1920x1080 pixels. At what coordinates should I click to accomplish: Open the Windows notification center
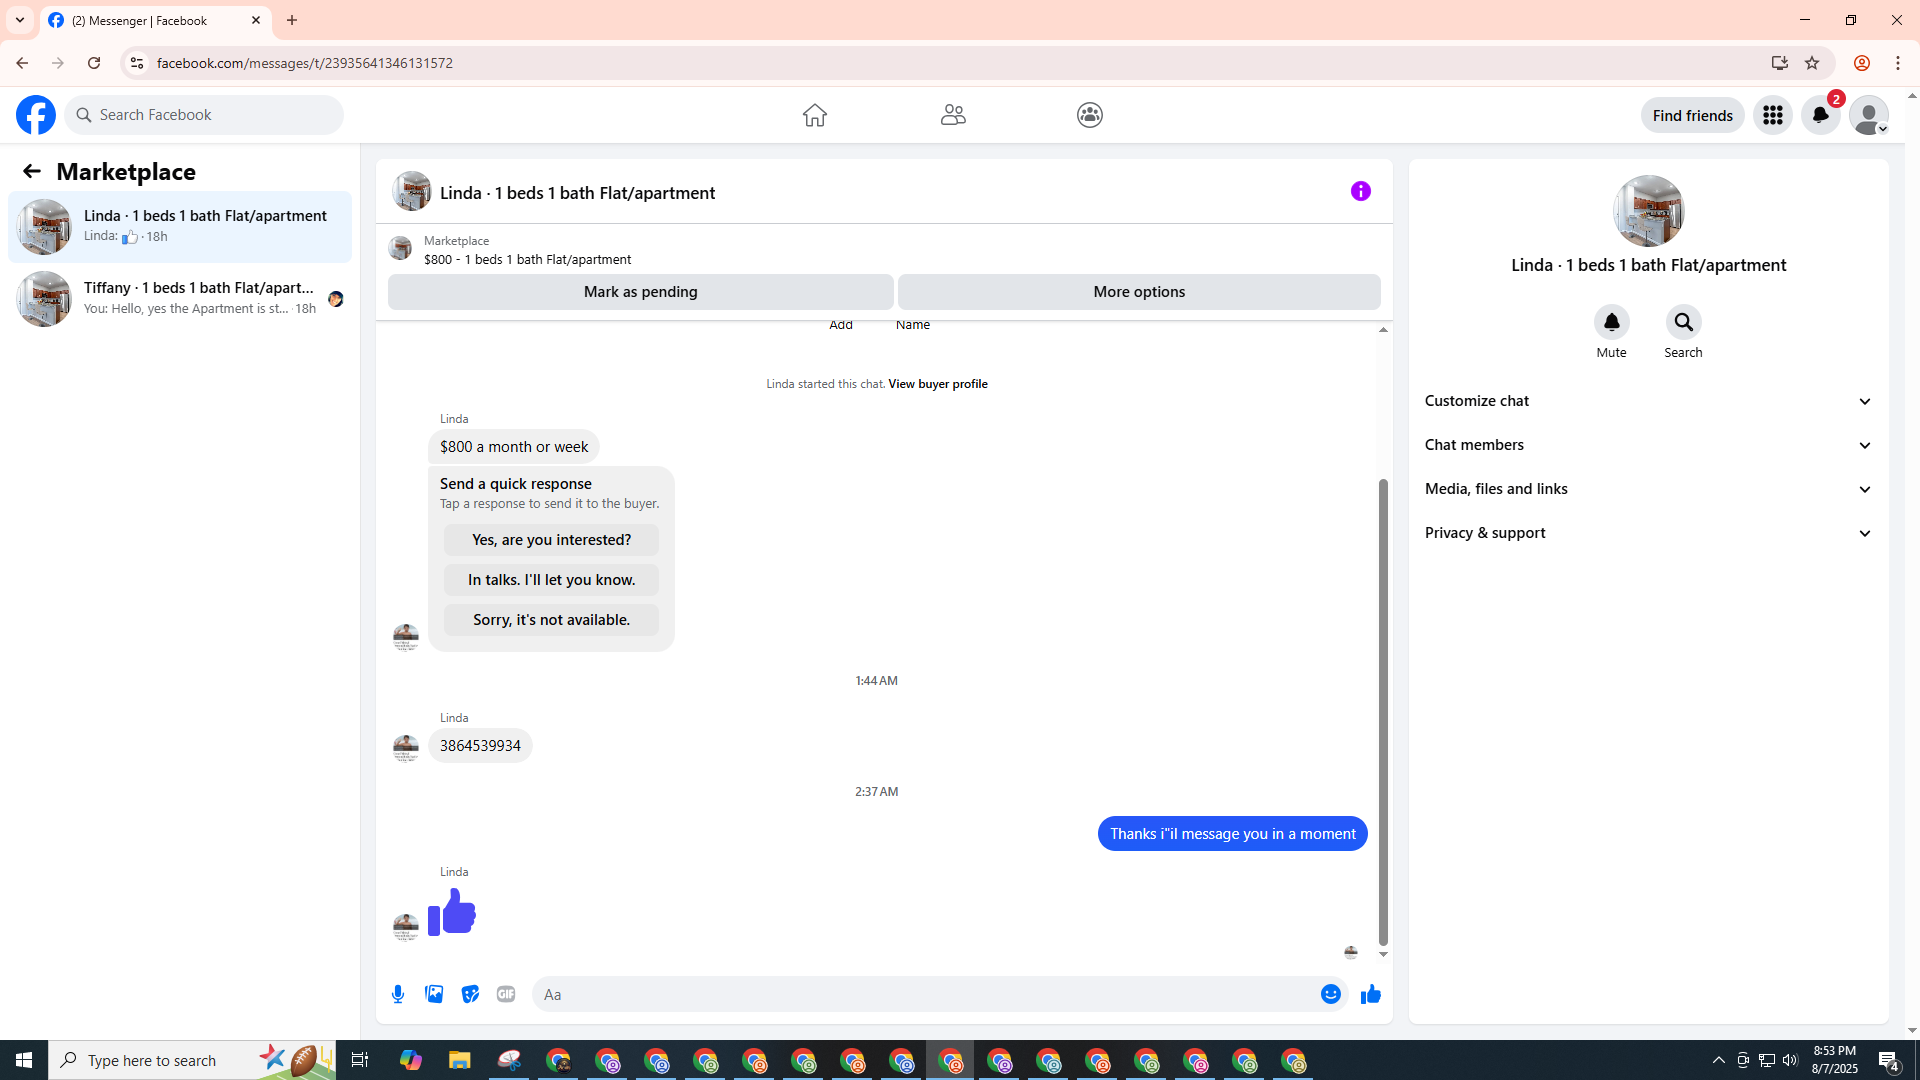[1889, 1060]
